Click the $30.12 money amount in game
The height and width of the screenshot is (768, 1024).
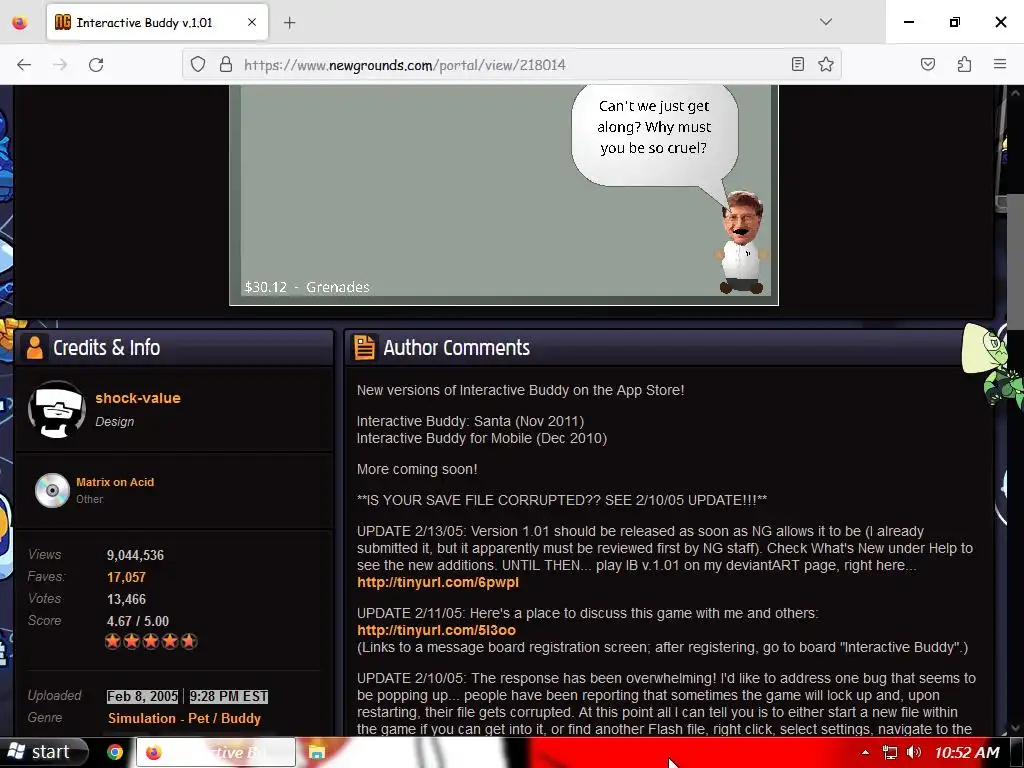265,287
